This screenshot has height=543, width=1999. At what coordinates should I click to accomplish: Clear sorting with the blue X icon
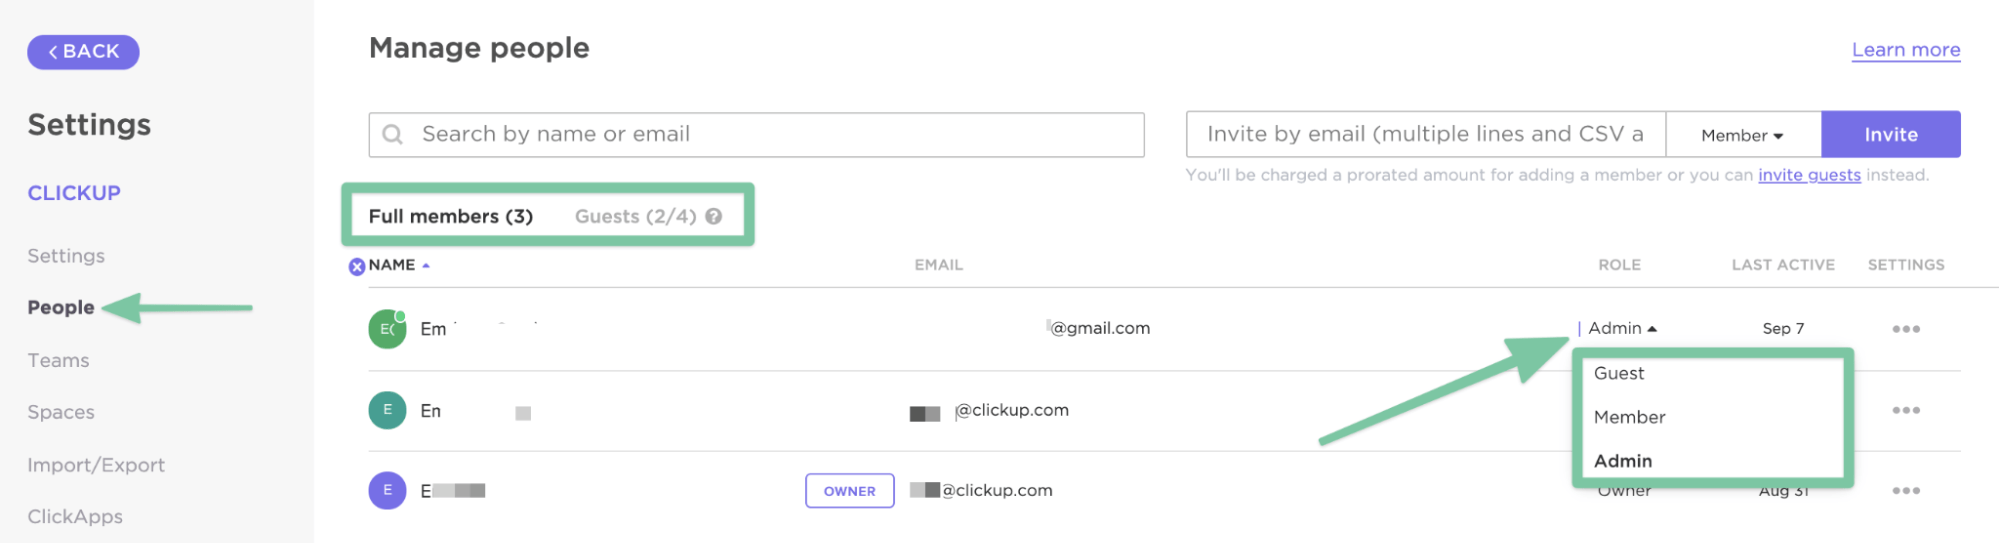coord(357,266)
